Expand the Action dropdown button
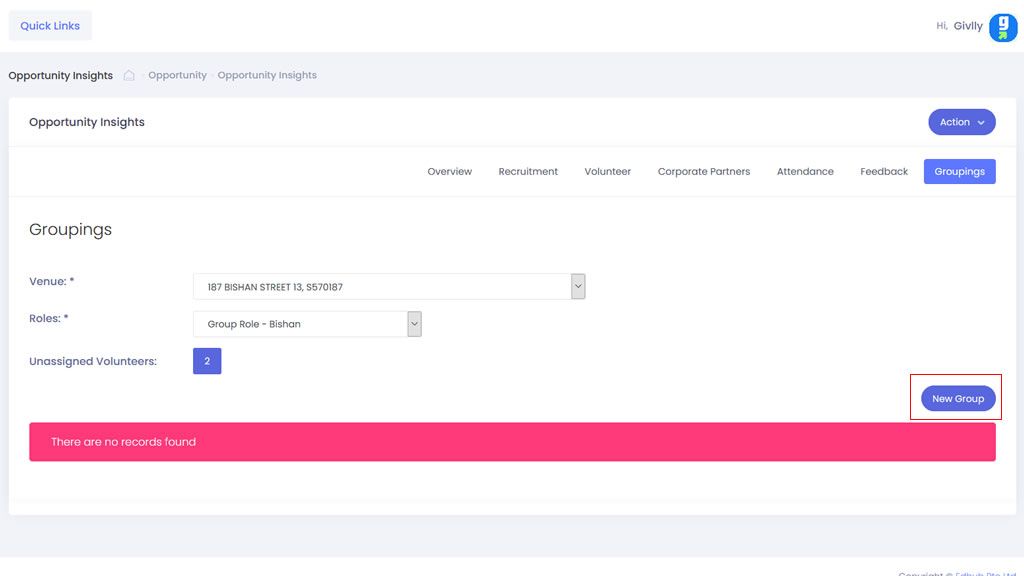Image resolution: width=1024 pixels, height=576 pixels. point(961,122)
